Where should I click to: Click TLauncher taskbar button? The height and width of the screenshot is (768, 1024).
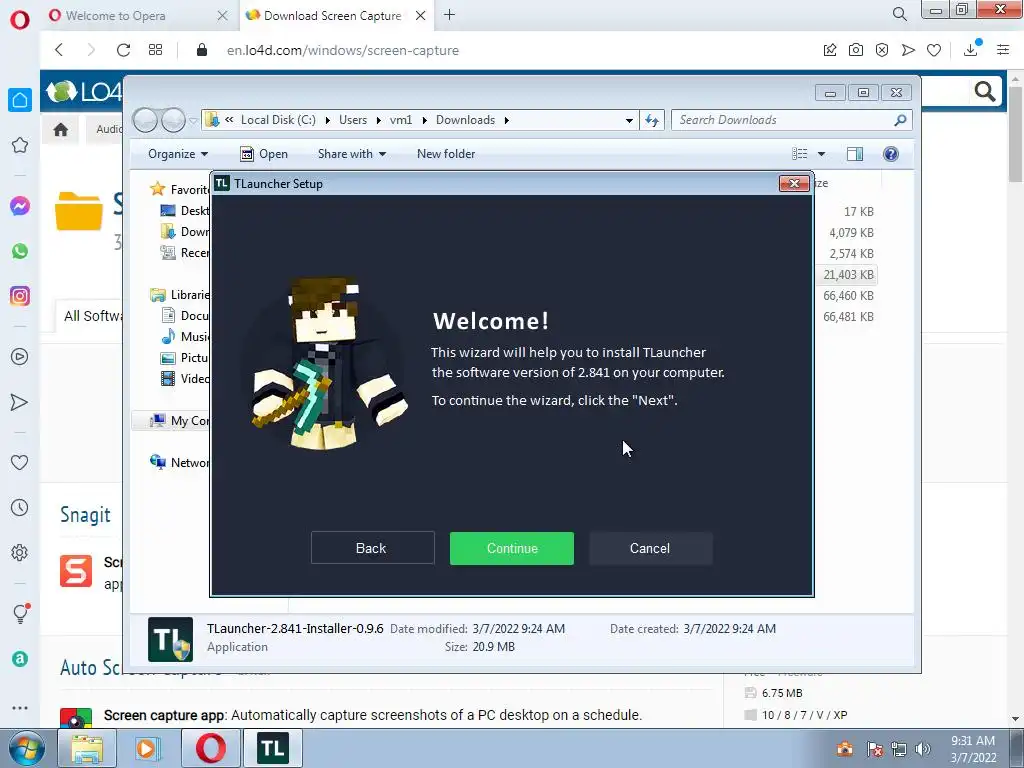[x=272, y=748]
